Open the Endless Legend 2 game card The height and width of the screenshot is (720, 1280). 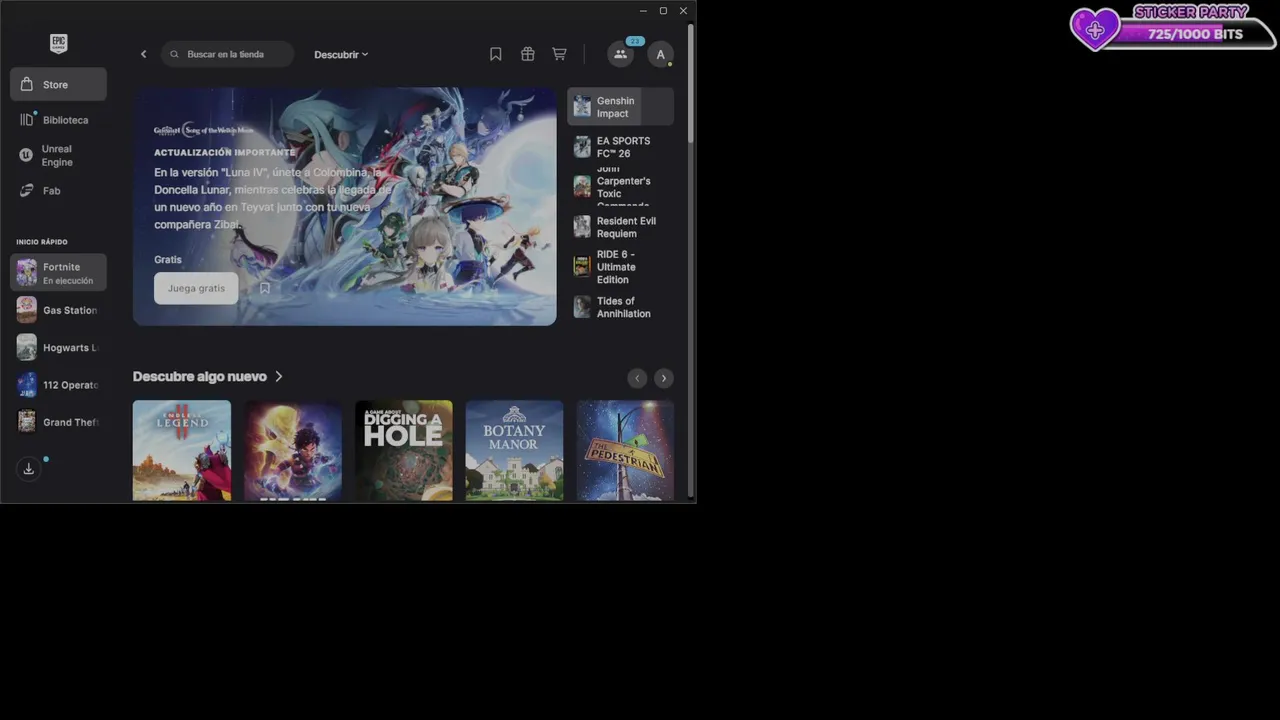182,451
